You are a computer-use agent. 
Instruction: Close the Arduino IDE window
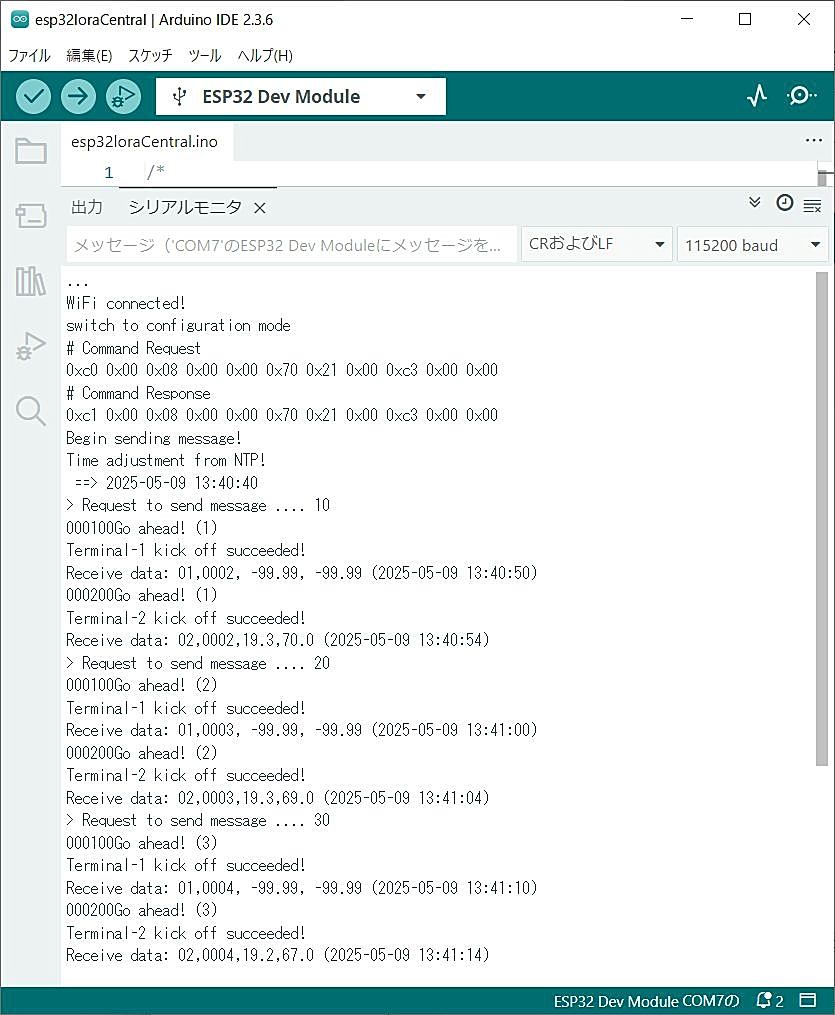(x=803, y=19)
